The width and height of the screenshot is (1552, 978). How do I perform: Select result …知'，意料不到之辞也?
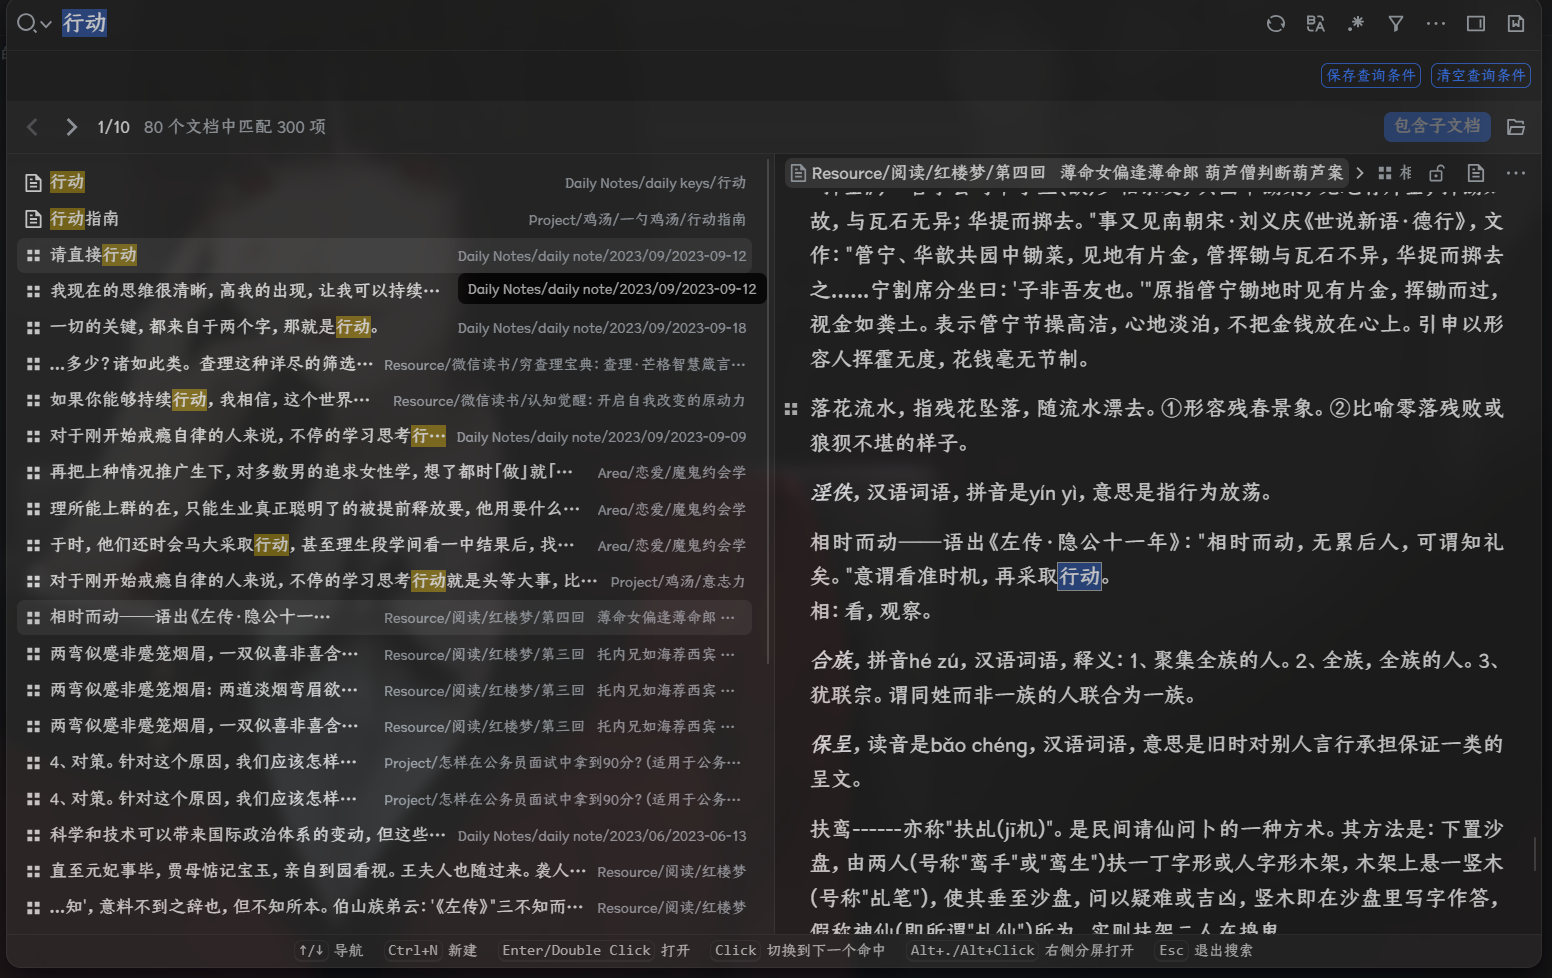(385, 907)
